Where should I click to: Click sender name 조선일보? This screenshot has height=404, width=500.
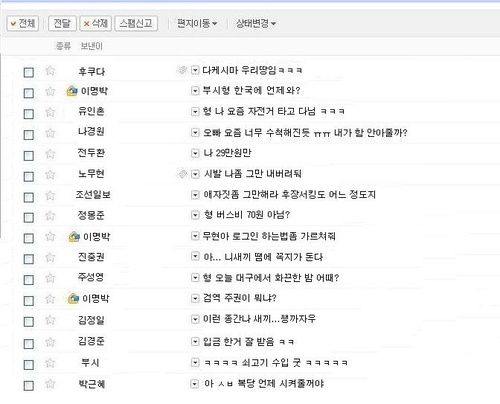pyautogui.click(x=93, y=194)
